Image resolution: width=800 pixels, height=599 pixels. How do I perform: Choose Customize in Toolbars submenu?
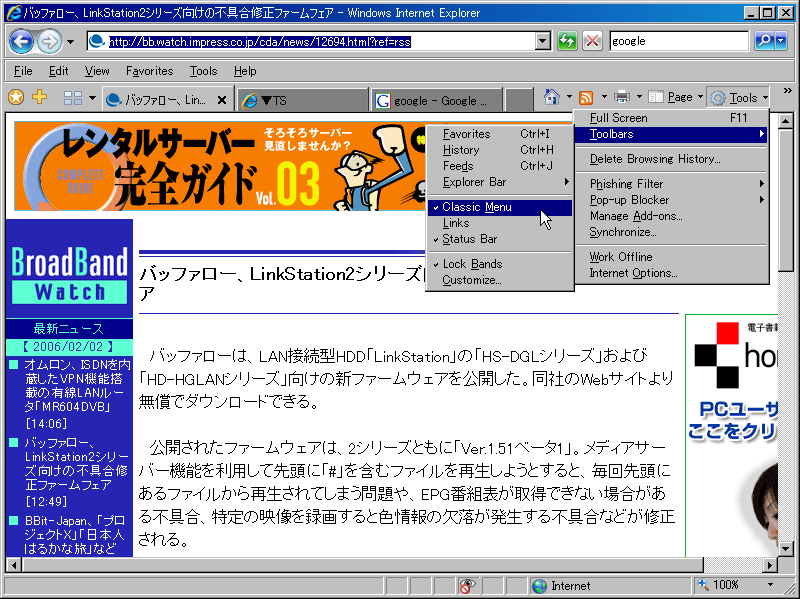[x=500, y=280]
